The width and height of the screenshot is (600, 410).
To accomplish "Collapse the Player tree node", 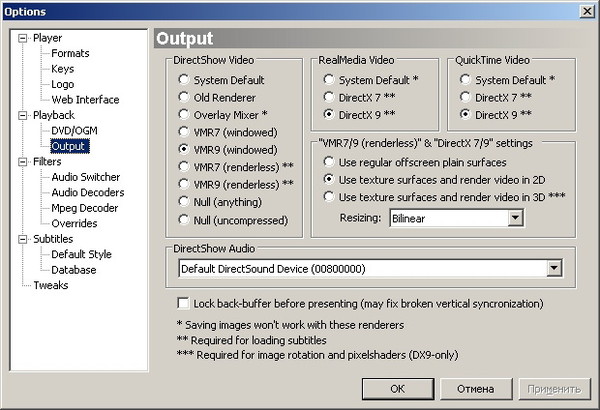I will [23, 38].
